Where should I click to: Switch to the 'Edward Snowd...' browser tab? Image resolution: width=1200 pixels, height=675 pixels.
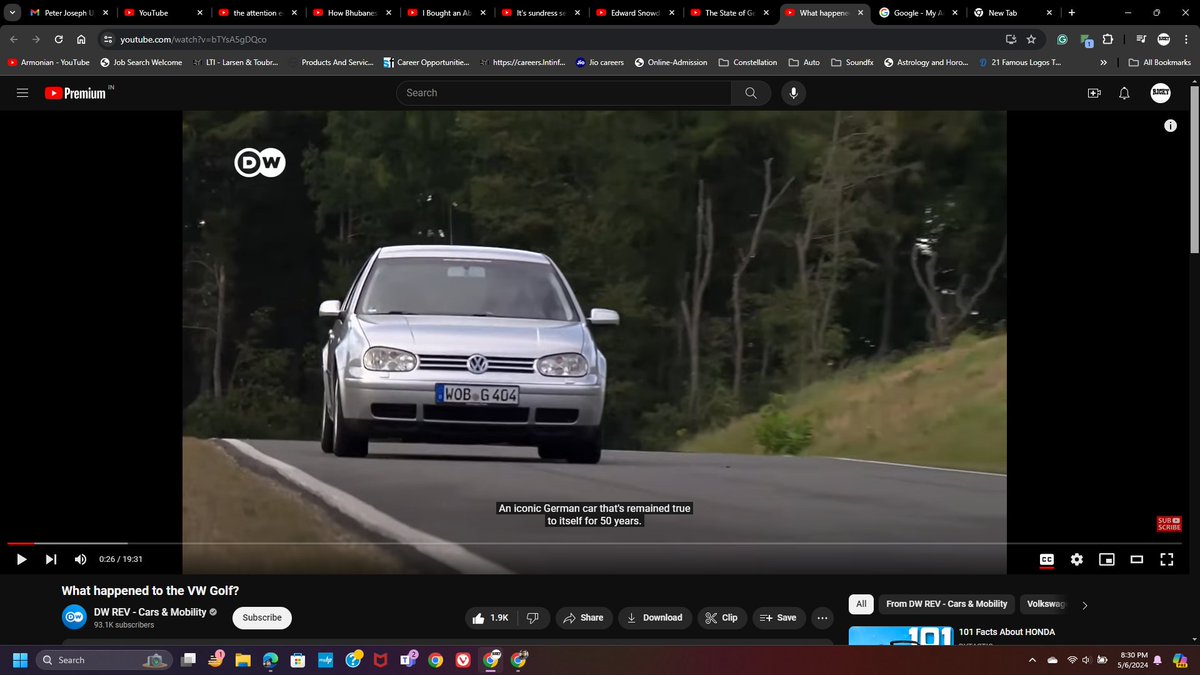click(630, 13)
